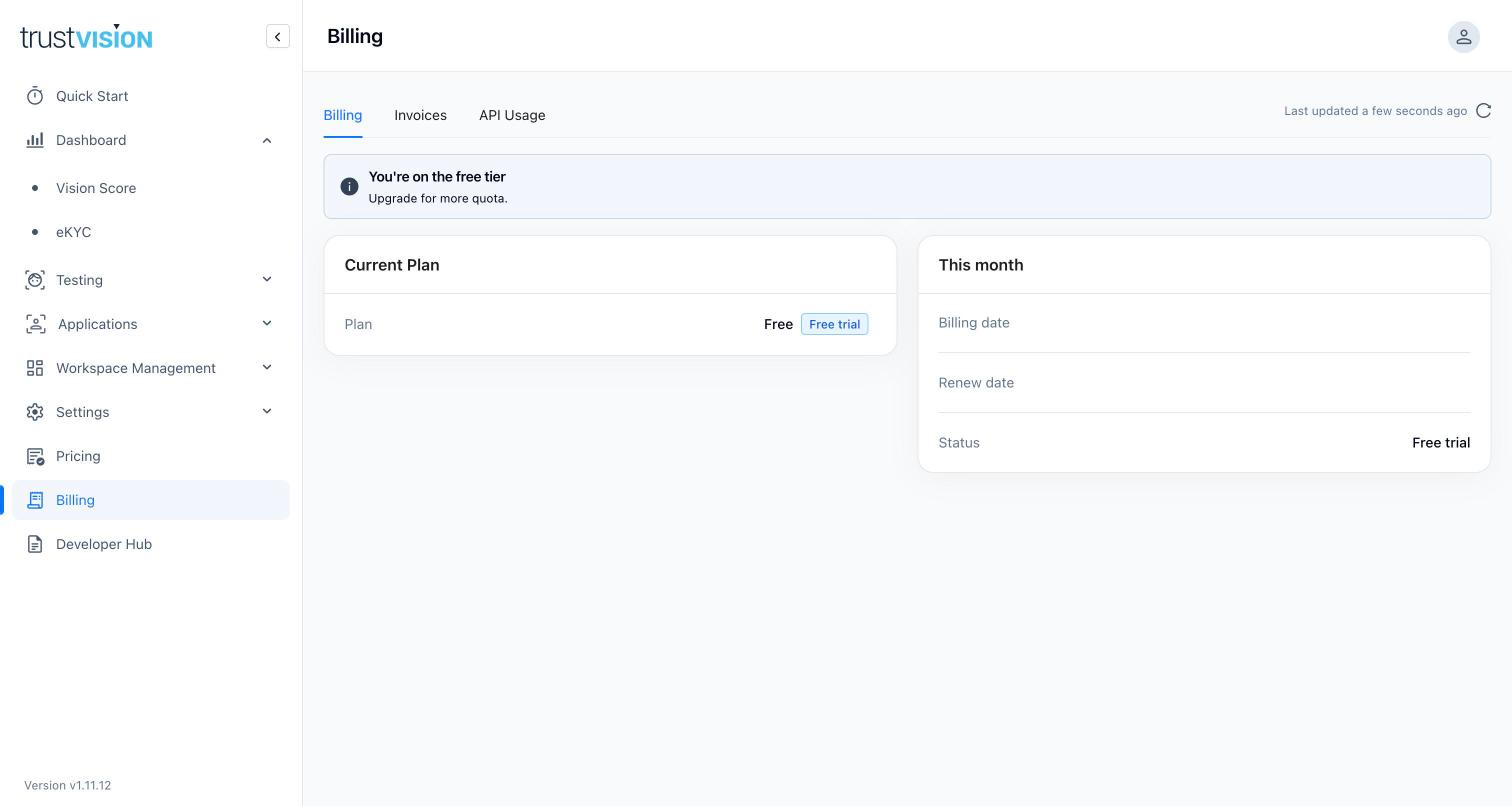Open Quick Start from the sidebar

point(151,96)
